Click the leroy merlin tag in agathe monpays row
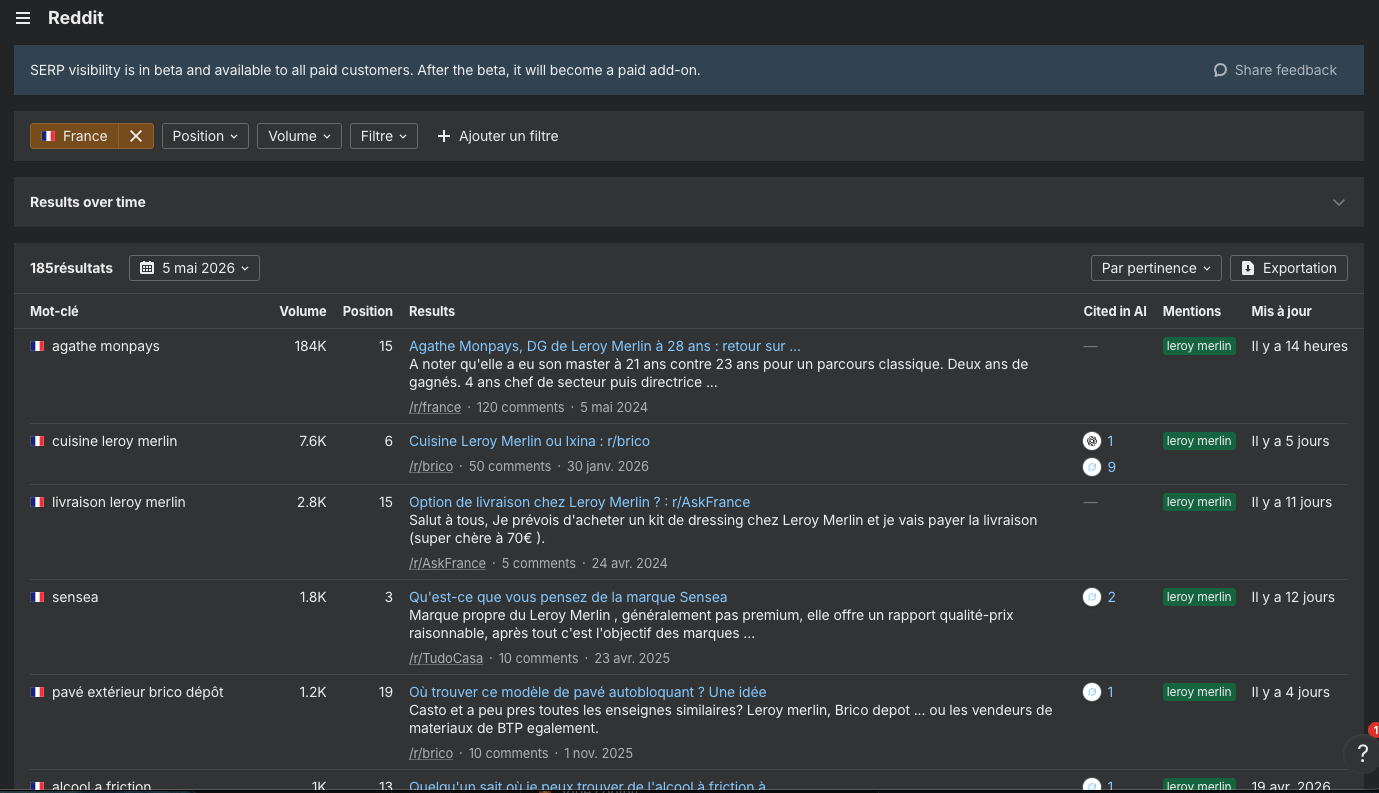 click(x=1199, y=346)
